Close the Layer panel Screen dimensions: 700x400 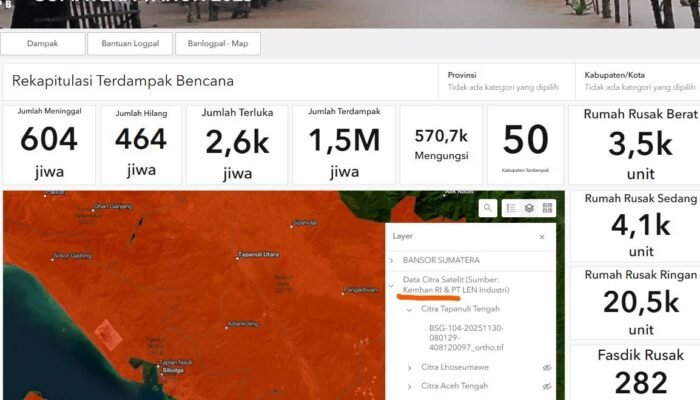coord(542,237)
